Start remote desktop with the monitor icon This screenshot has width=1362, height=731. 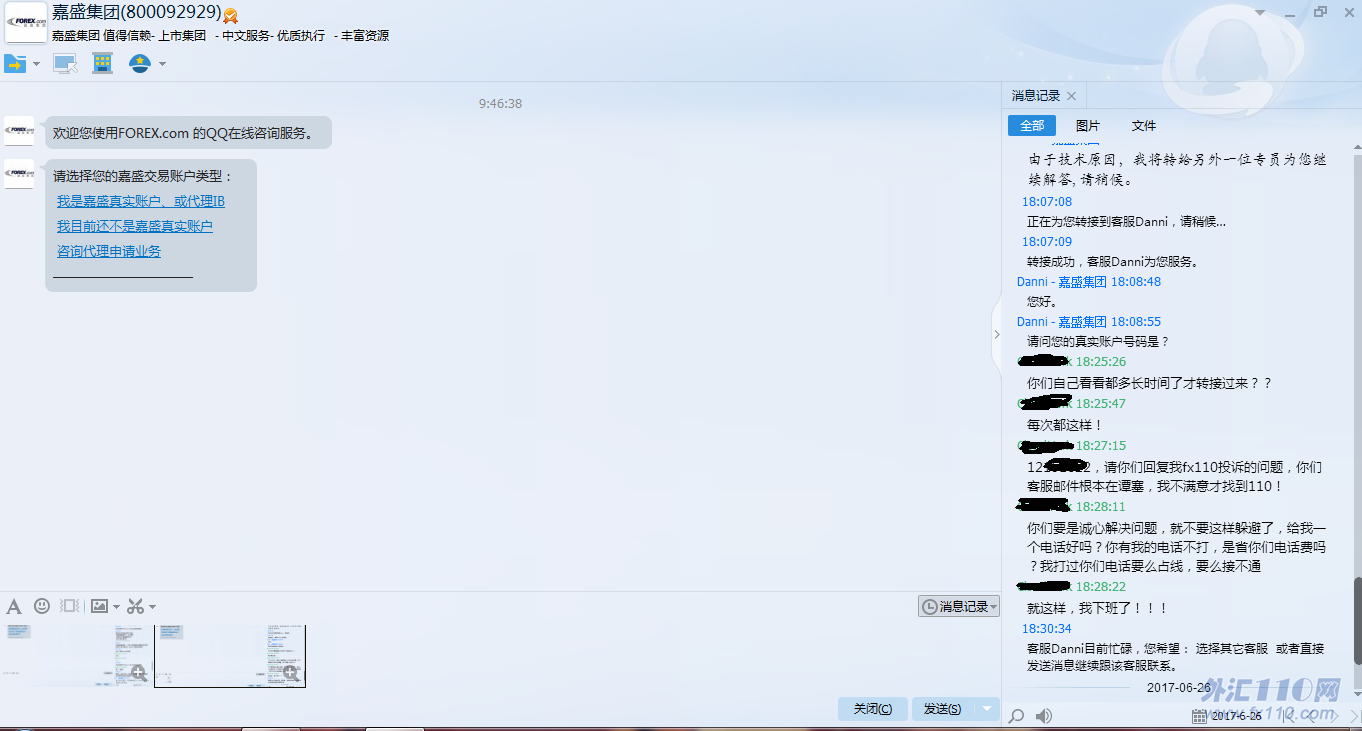[65, 63]
